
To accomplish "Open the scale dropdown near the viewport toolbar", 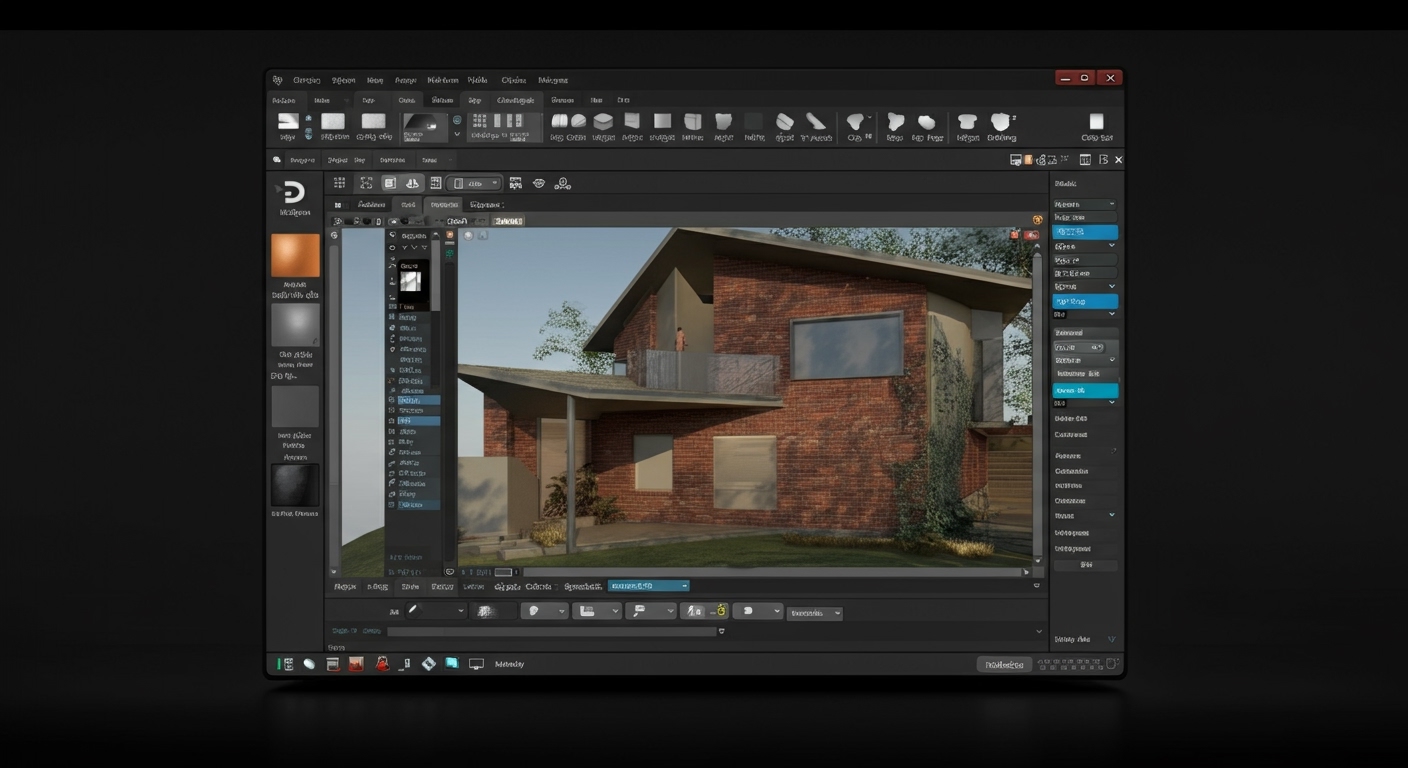I will 475,183.
